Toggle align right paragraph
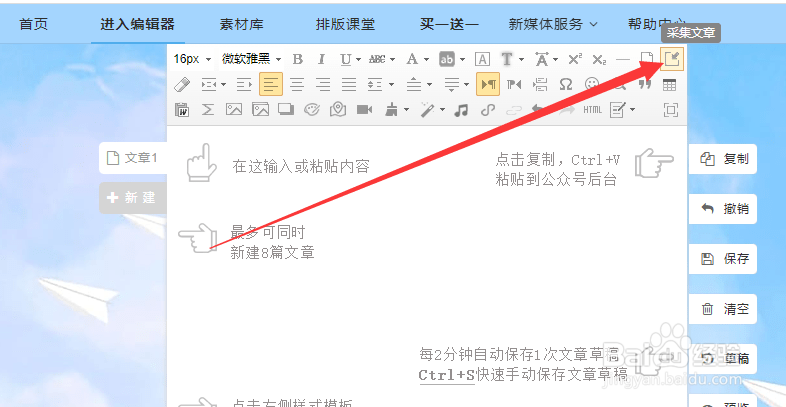 [x=323, y=84]
